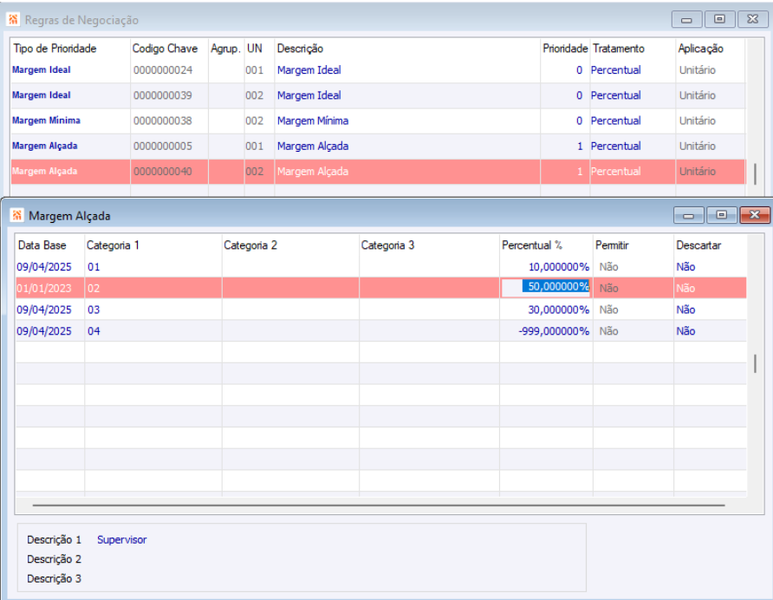Viewport: 773px width, 600px height.
Task: Click vertical scrollbar in Regras de Negociação grid
Action: point(755,174)
